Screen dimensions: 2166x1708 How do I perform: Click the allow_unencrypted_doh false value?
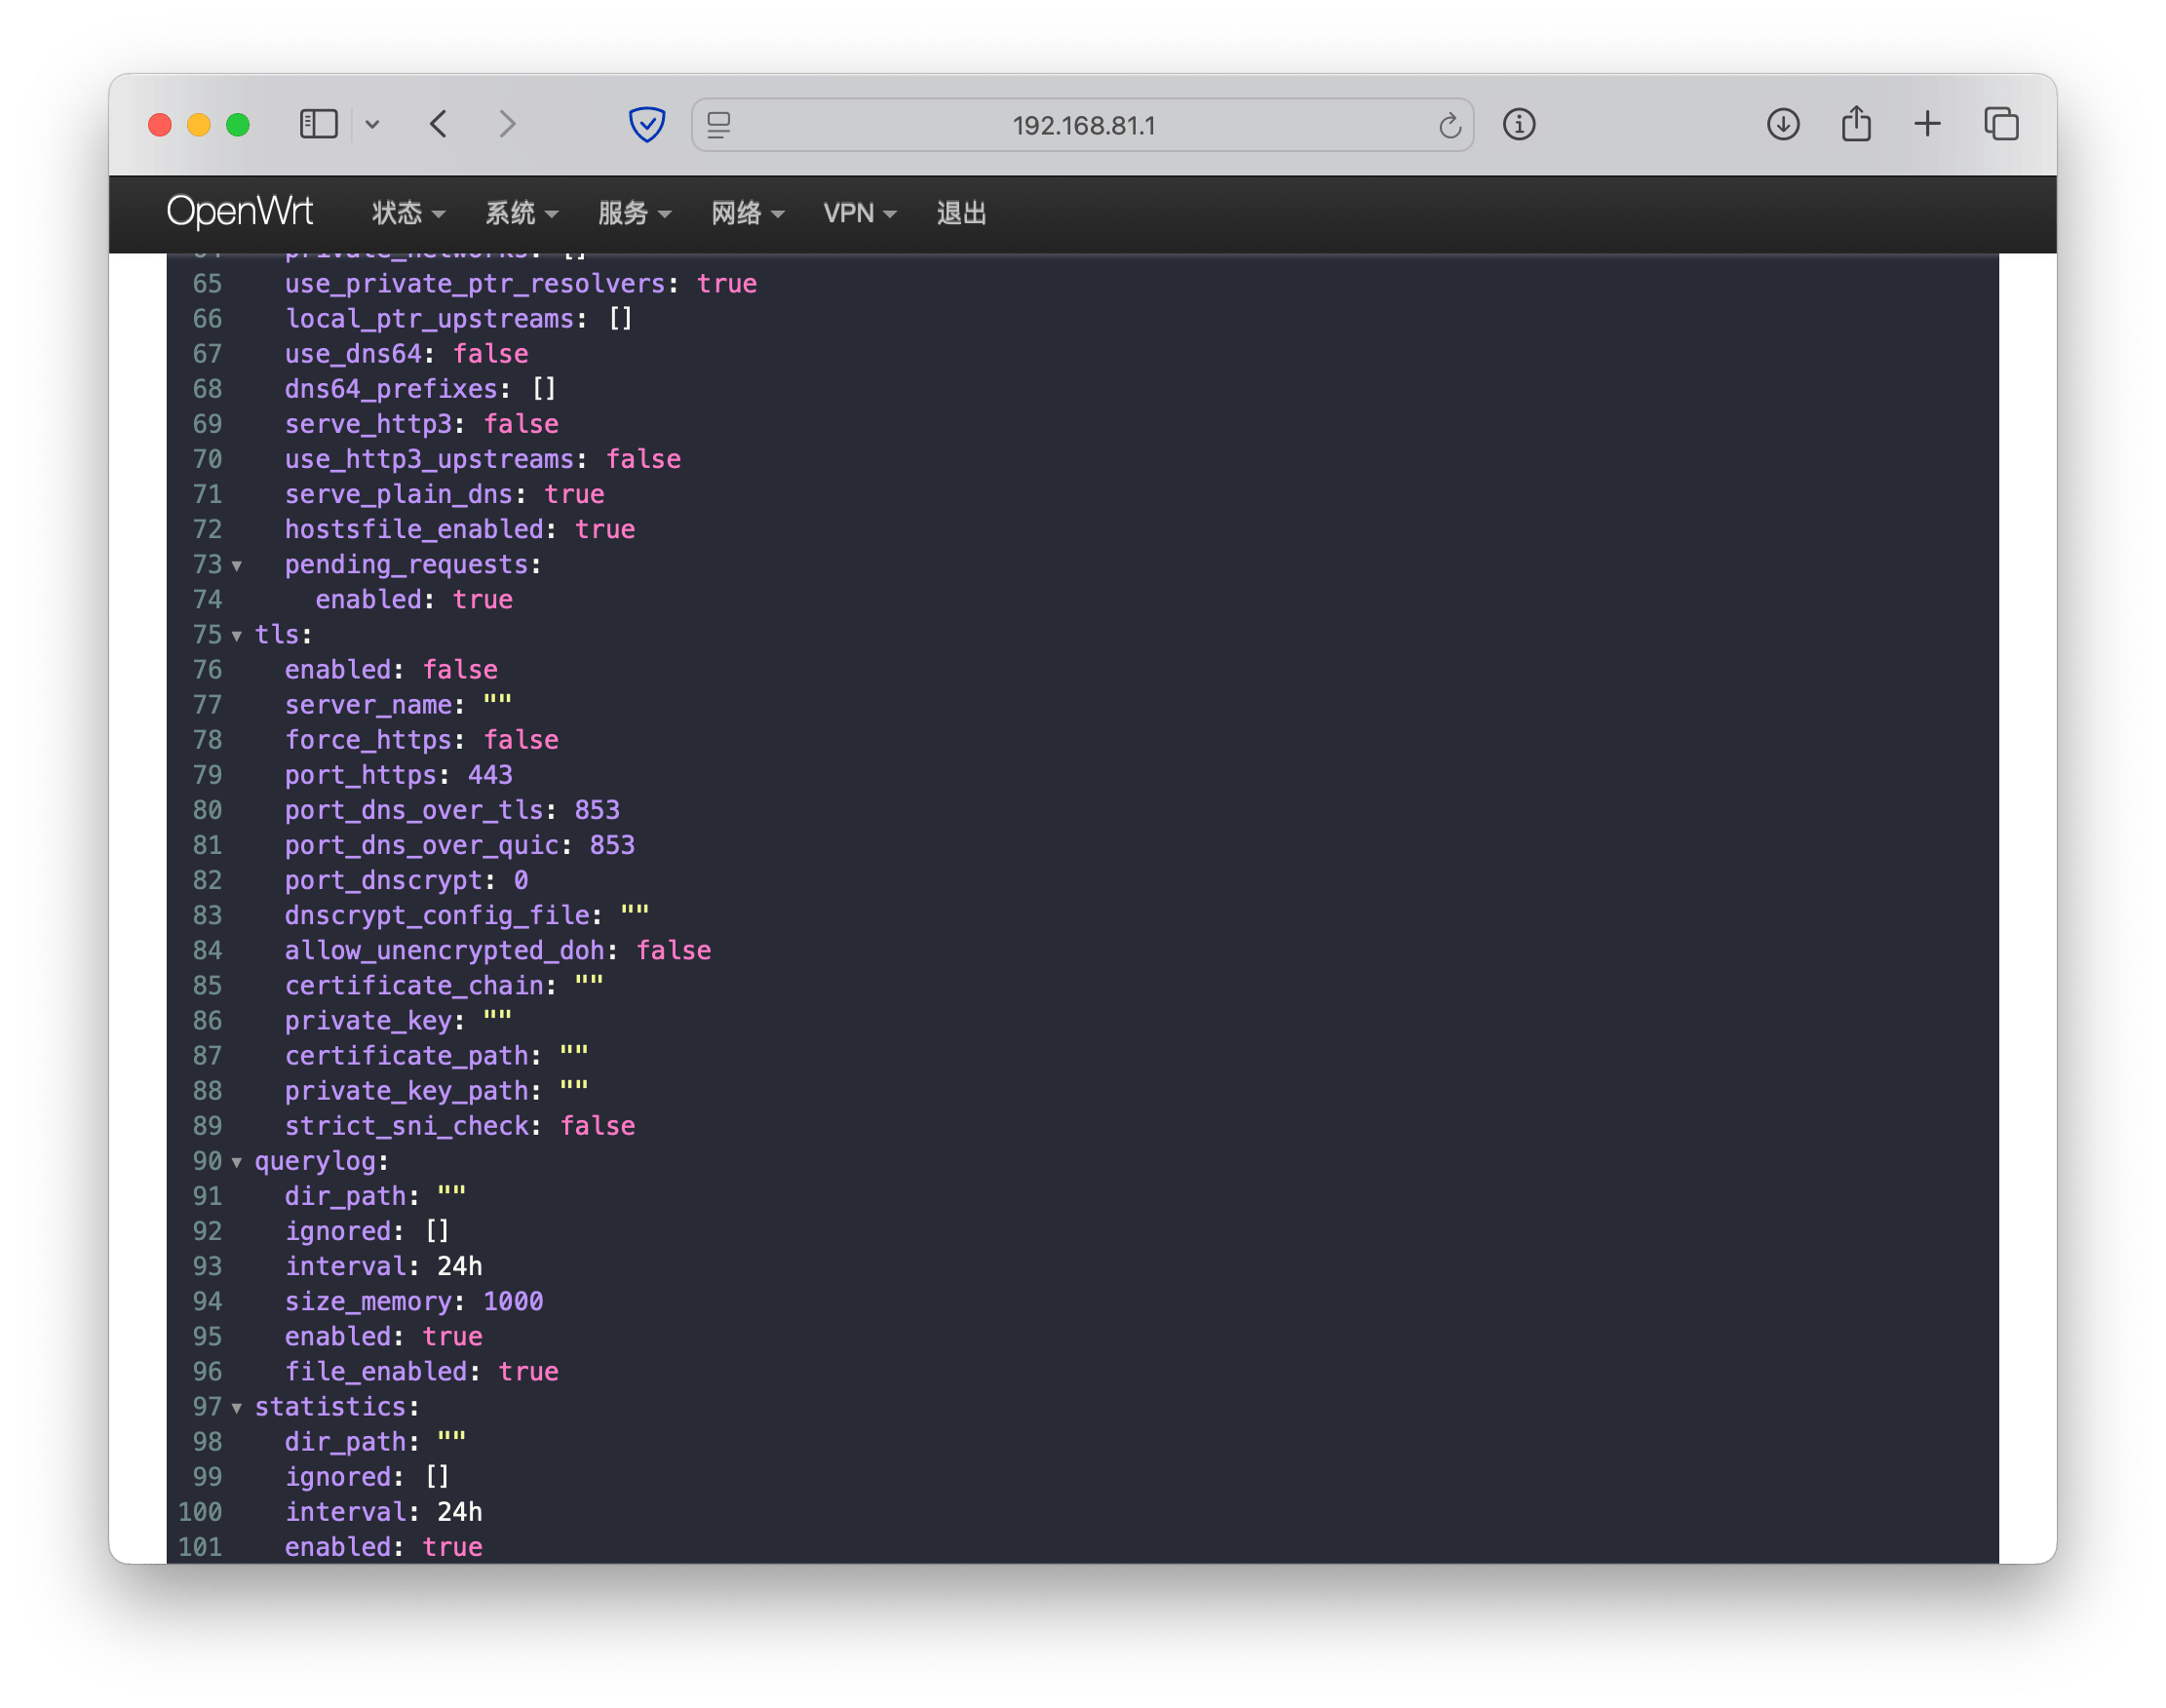[x=674, y=950]
